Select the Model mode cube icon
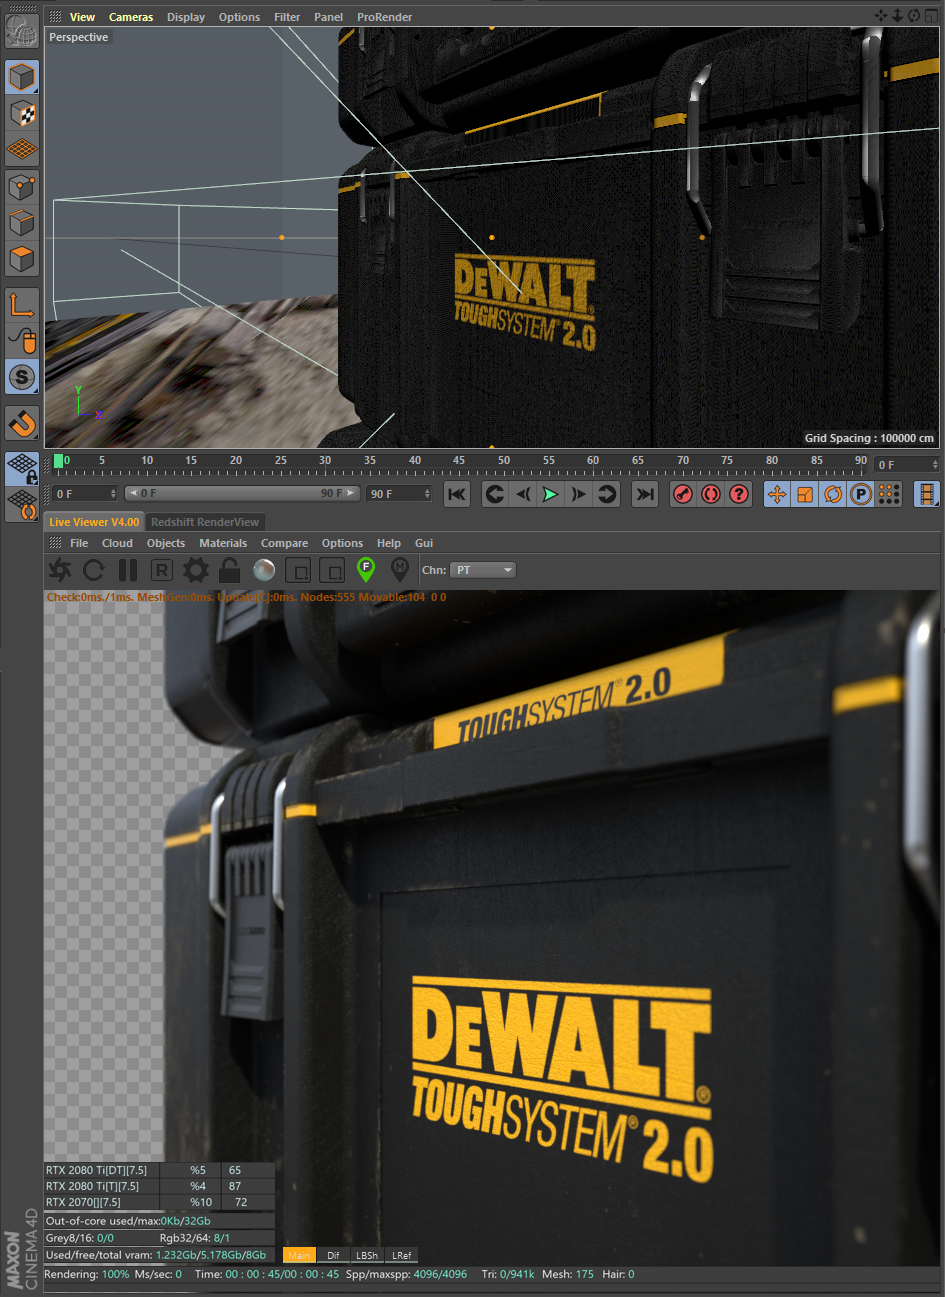 (22, 77)
